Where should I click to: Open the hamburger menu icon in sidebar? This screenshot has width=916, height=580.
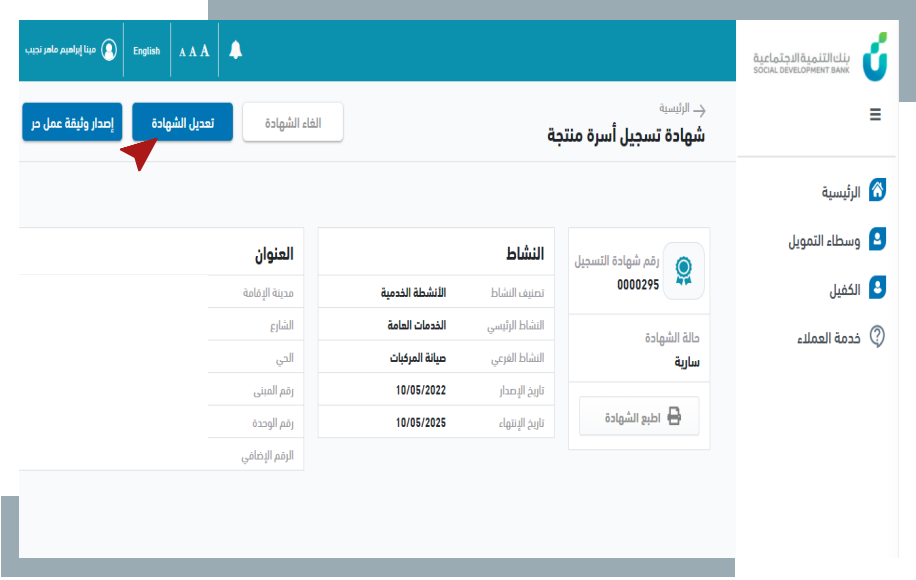(875, 114)
